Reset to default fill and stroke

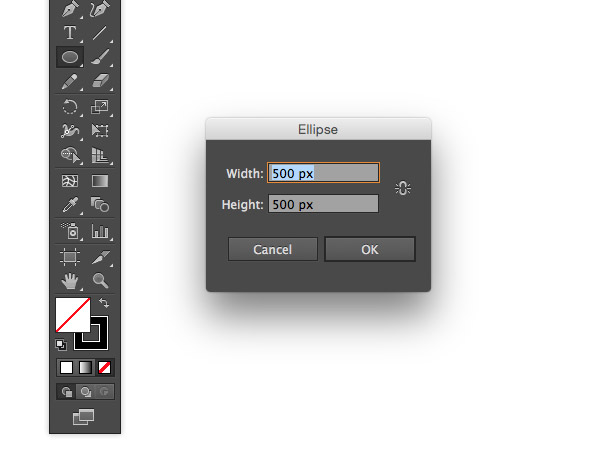point(60,343)
